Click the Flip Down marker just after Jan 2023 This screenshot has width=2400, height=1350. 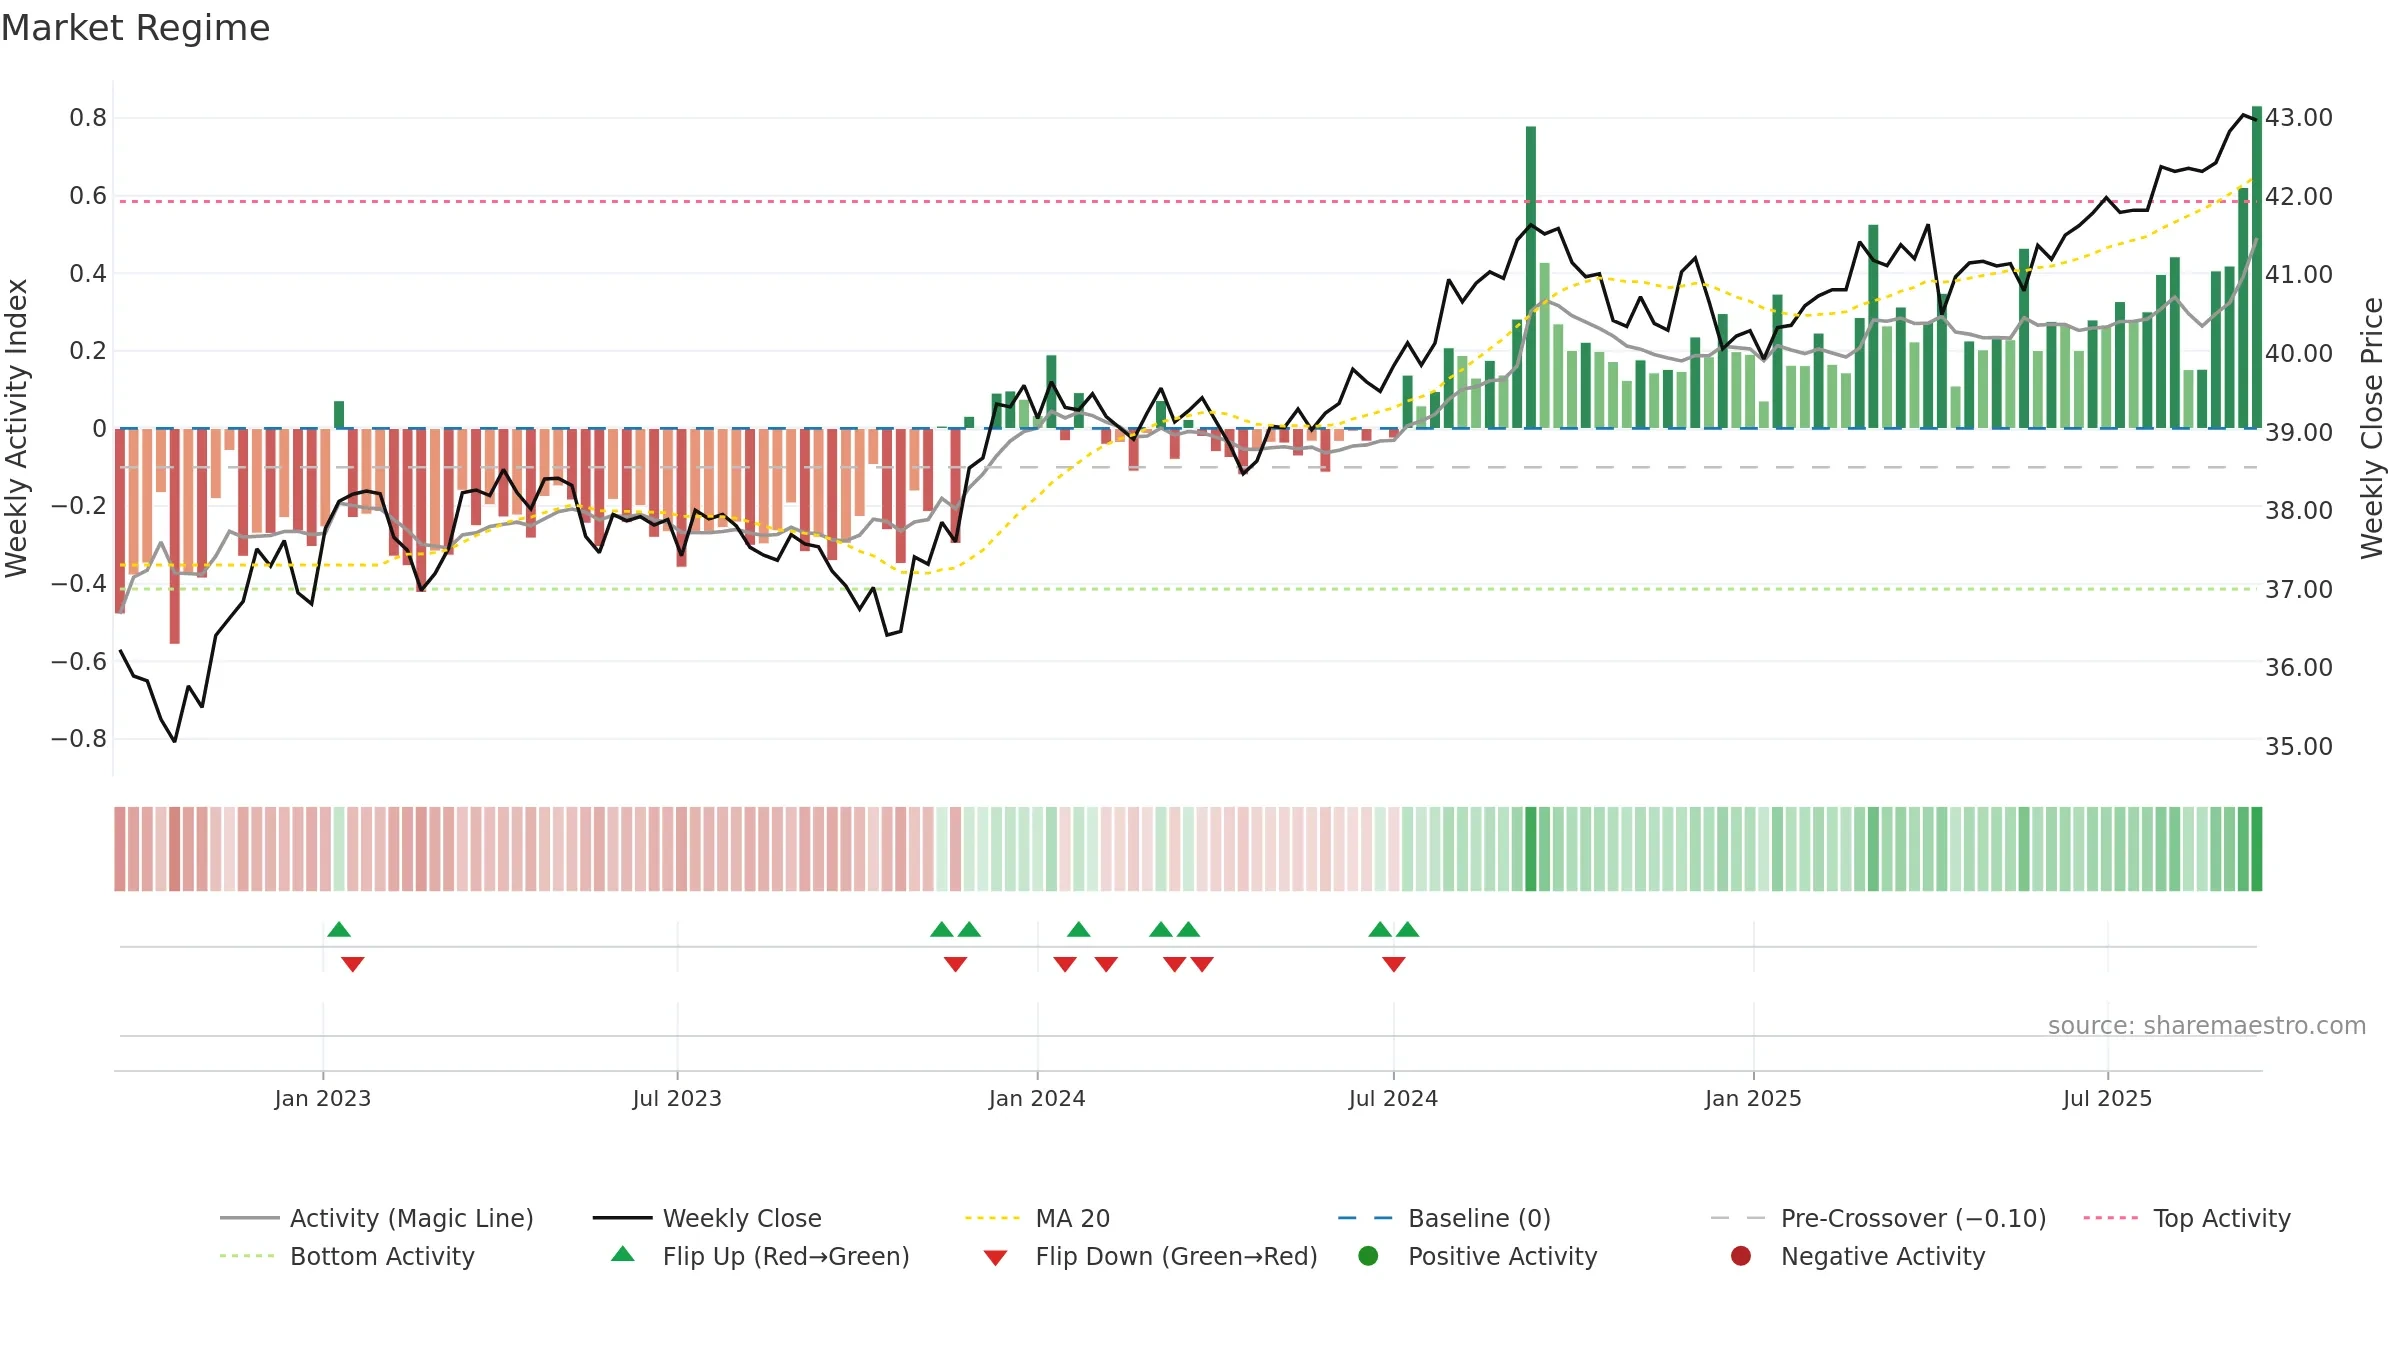tap(352, 964)
